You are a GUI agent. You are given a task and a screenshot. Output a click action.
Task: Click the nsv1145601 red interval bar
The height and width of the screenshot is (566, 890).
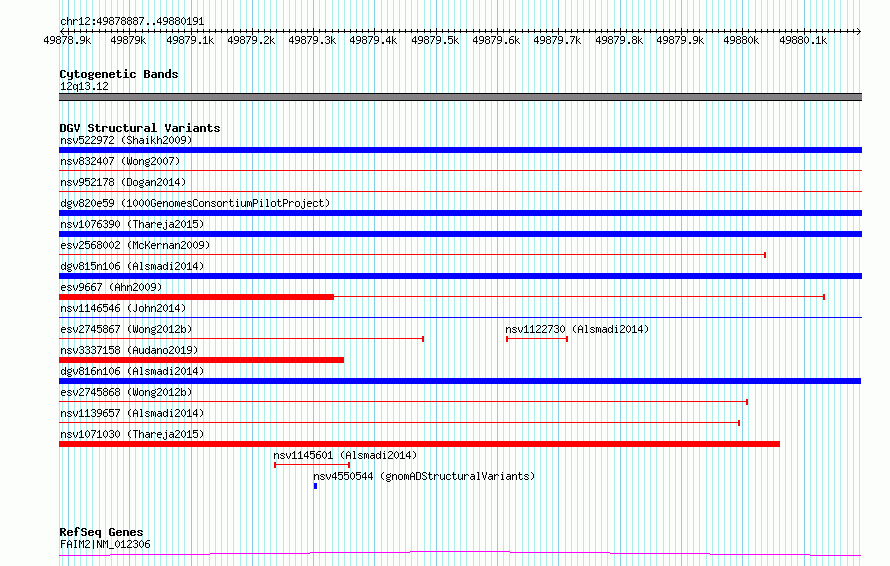click(312, 465)
